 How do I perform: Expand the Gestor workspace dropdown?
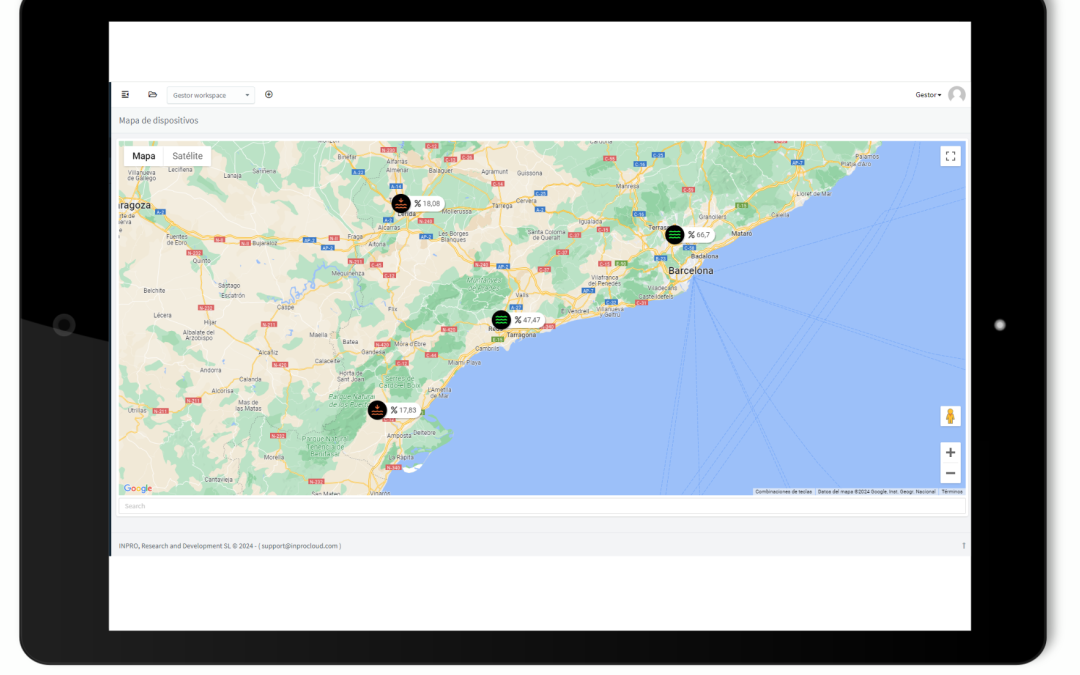pyautogui.click(x=211, y=95)
